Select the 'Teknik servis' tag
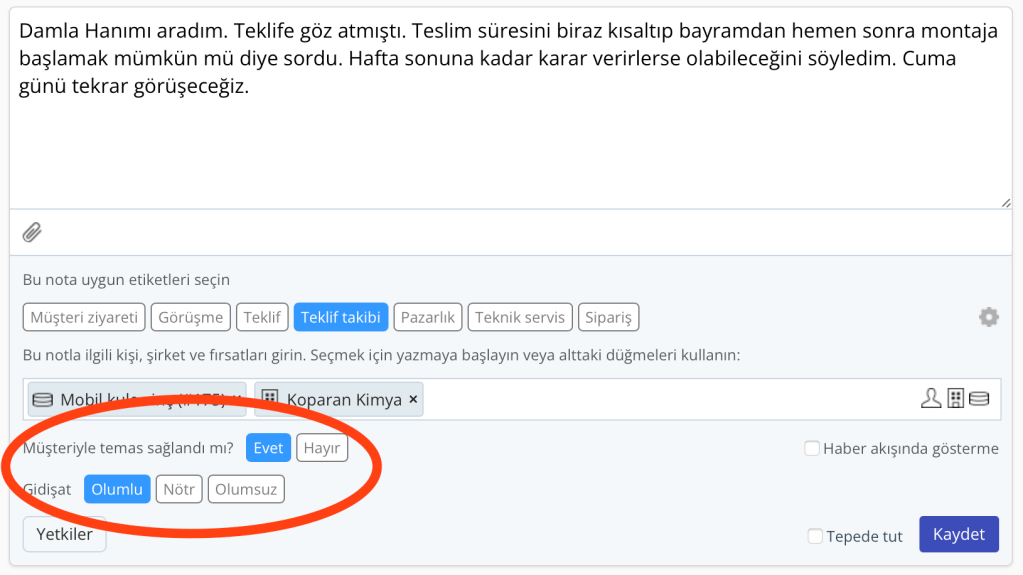Viewport: 1023px width, 575px height. pos(519,318)
